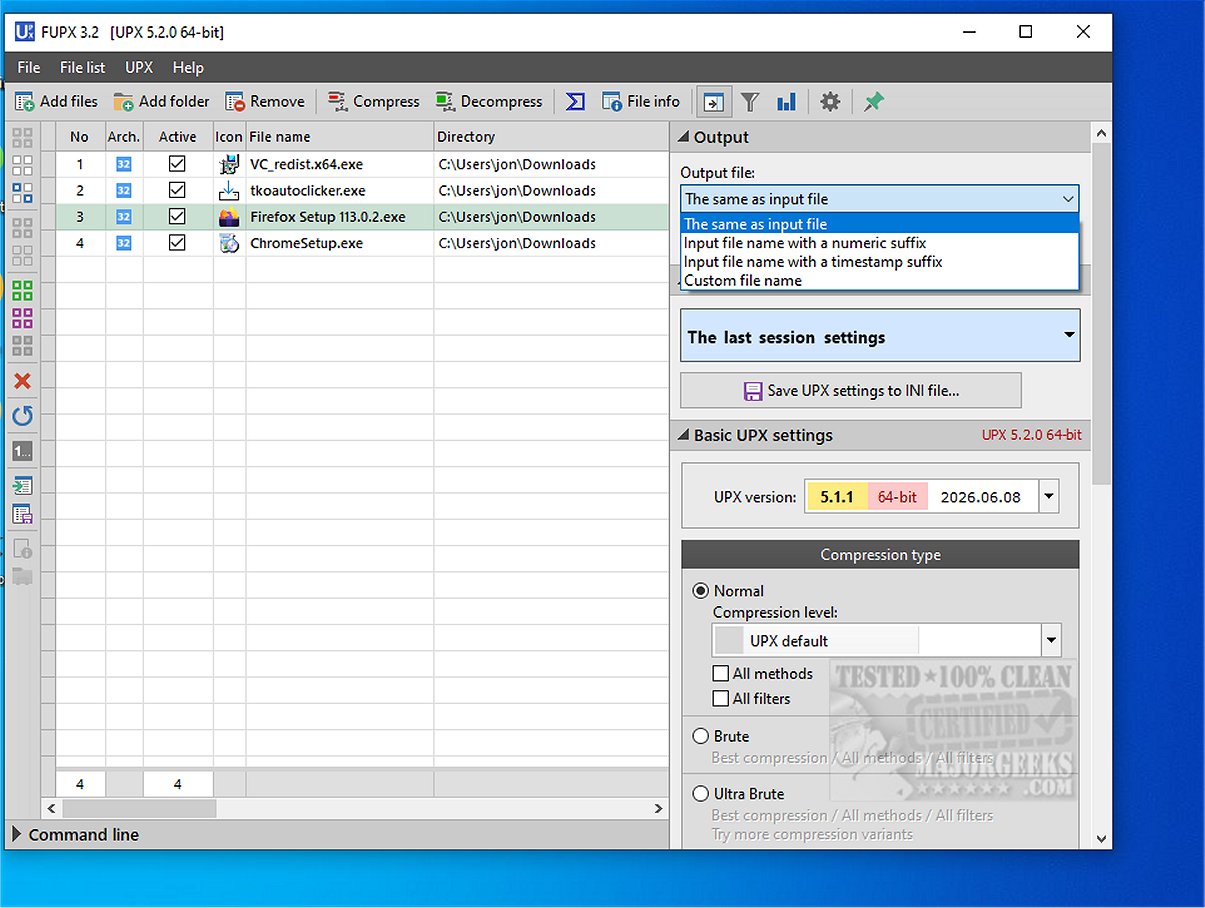Select the Ultra Brute compression radio button
1205x908 pixels.
(x=701, y=794)
